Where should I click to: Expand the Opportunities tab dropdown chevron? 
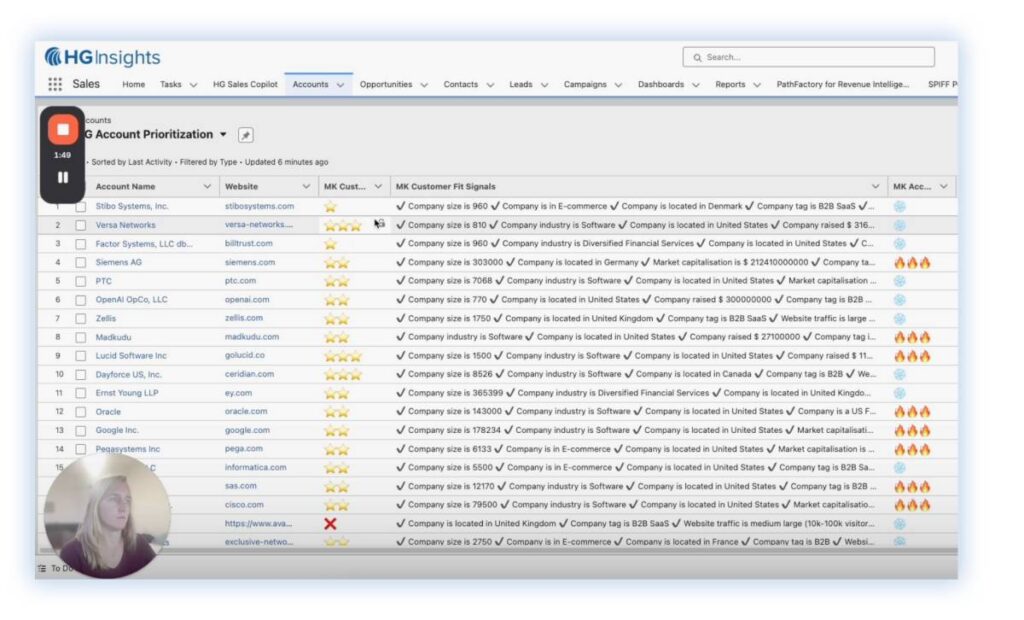pyautogui.click(x=424, y=85)
